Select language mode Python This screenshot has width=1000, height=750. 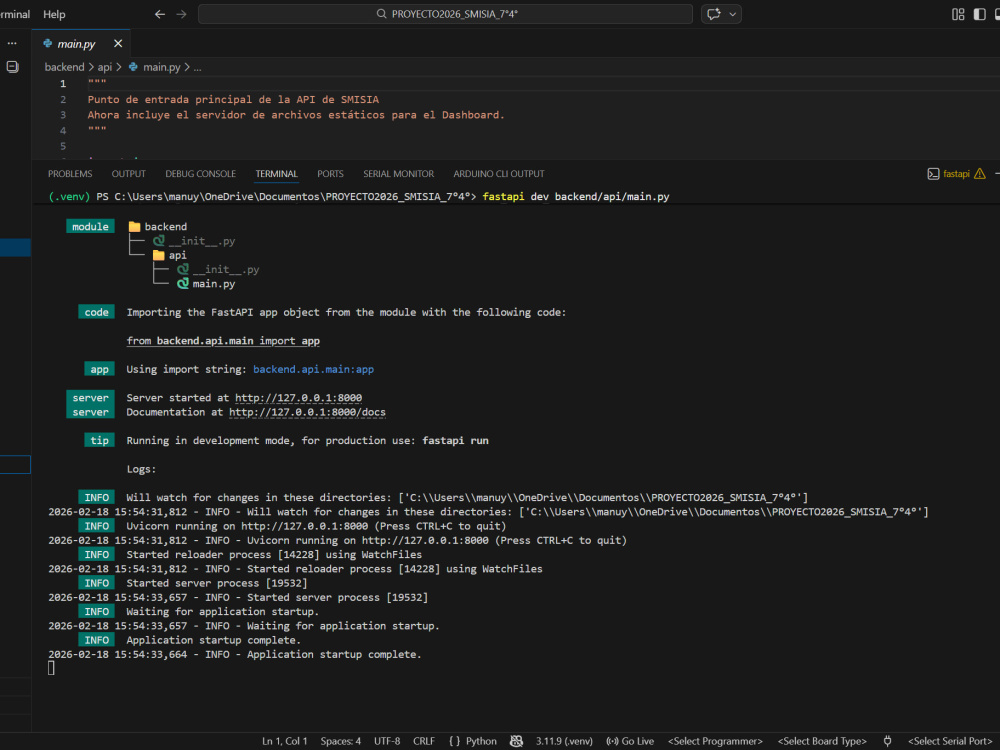pyautogui.click(x=481, y=741)
